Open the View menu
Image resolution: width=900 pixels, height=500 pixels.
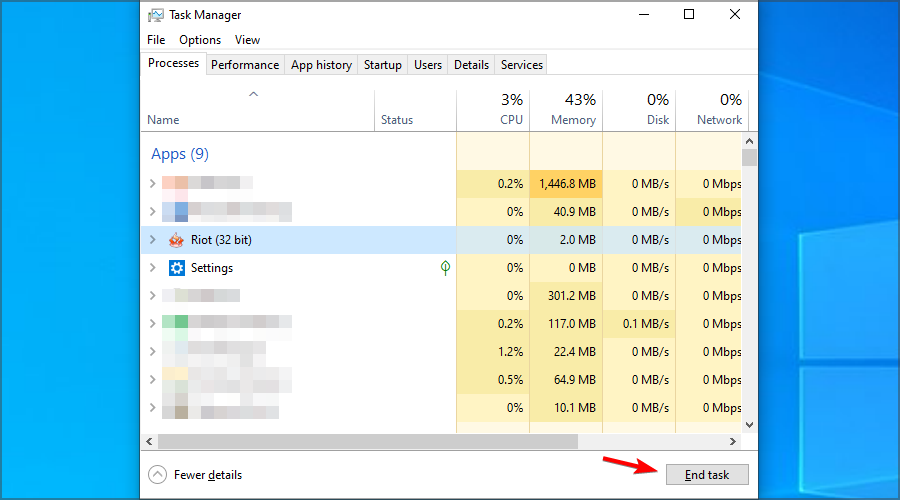247,40
